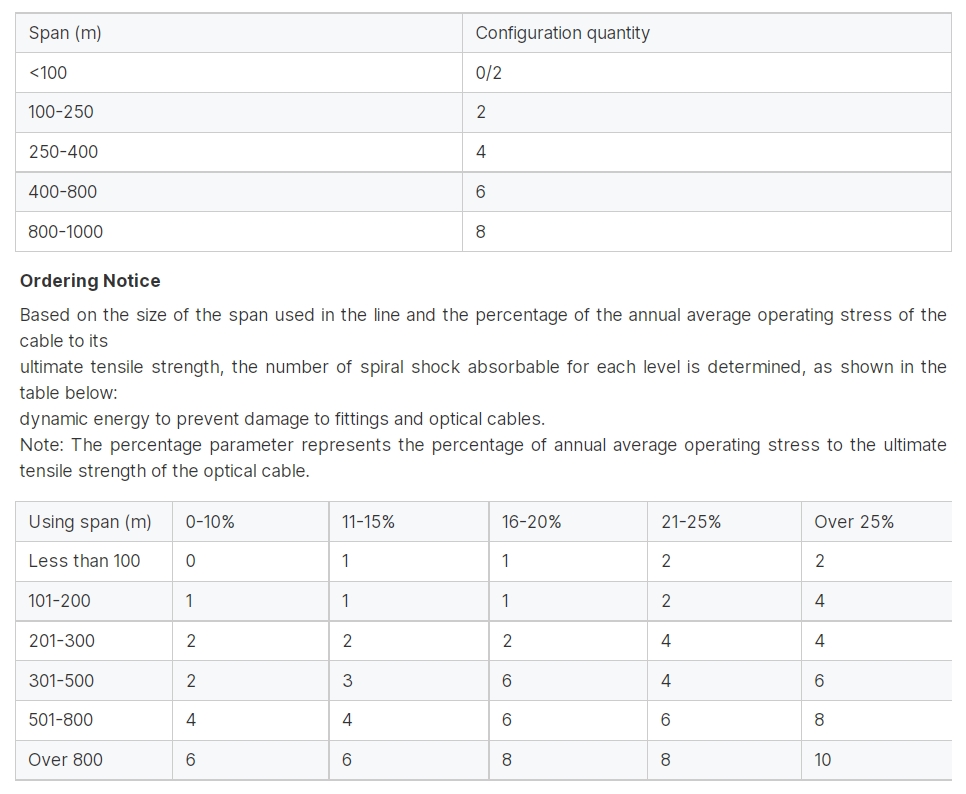Click the '400-800' span cell
The height and width of the screenshot is (794, 966).
click(x=238, y=192)
